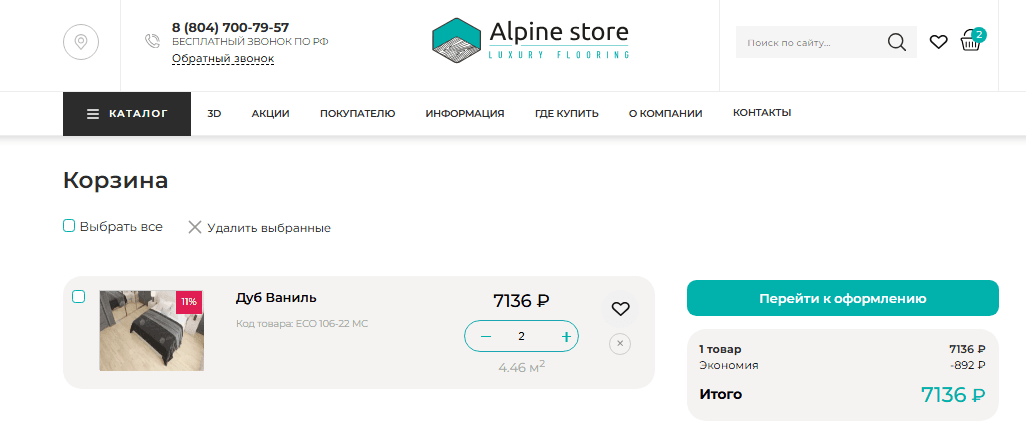
Task: Increase quantity with the plus button
Action: pos(566,336)
